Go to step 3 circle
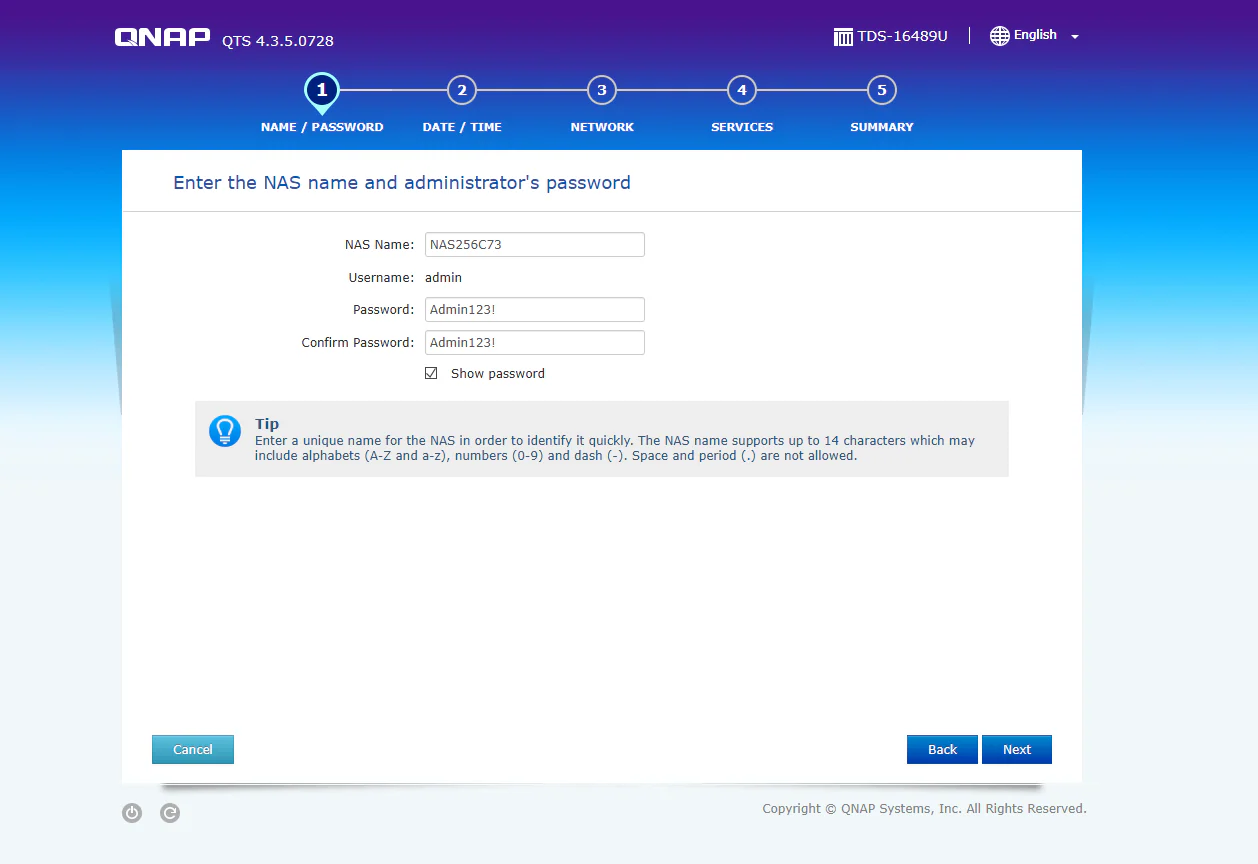 602,90
